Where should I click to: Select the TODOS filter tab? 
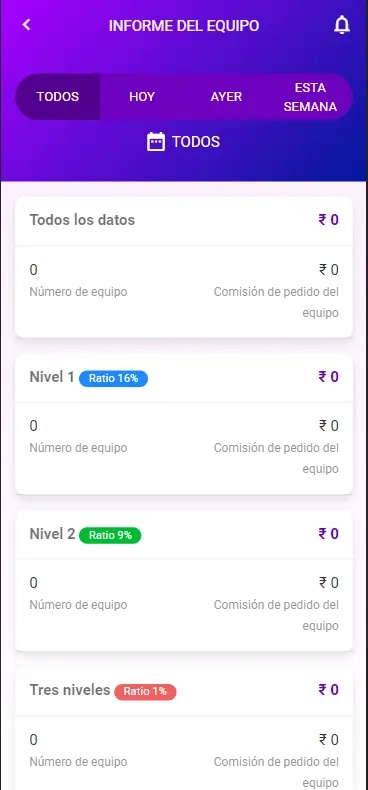(x=57, y=97)
